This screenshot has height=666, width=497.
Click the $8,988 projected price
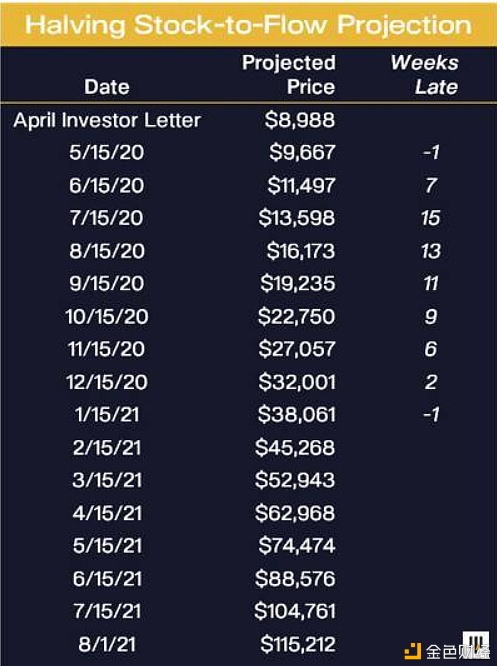(x=300, y=120)
